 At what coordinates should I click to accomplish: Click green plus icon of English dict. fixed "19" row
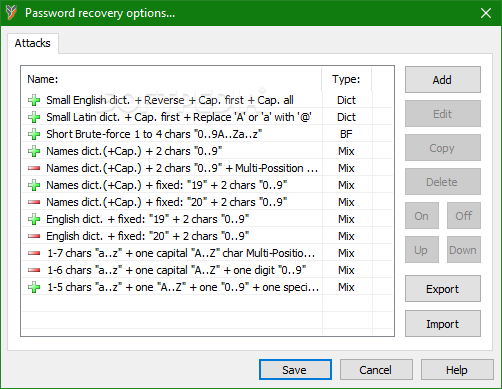click(34, 219)
